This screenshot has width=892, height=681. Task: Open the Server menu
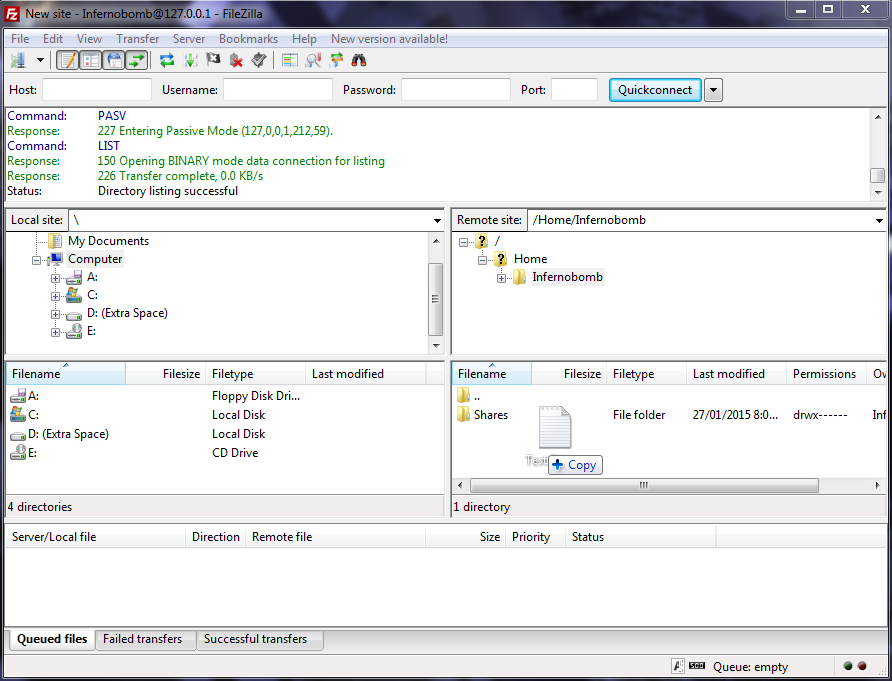coord(189,39)
